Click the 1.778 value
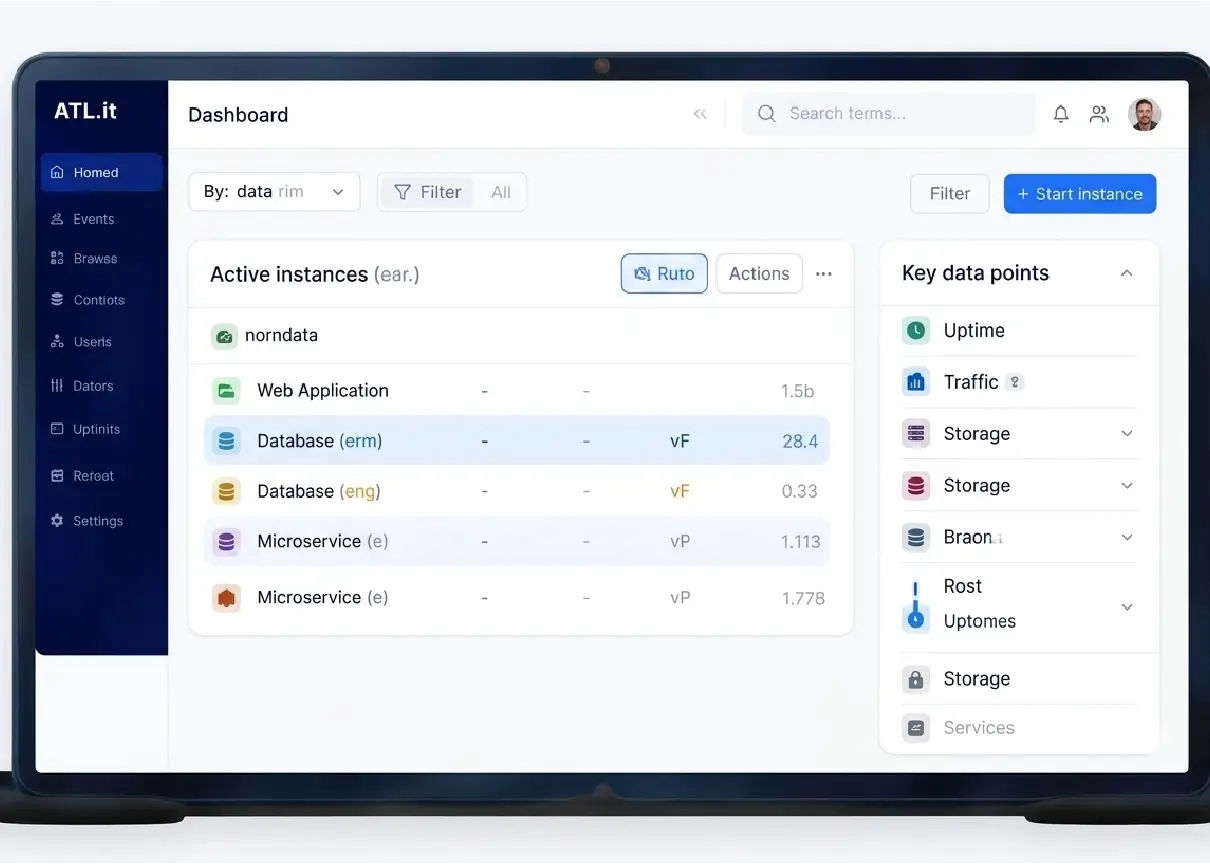 (803, 598)
